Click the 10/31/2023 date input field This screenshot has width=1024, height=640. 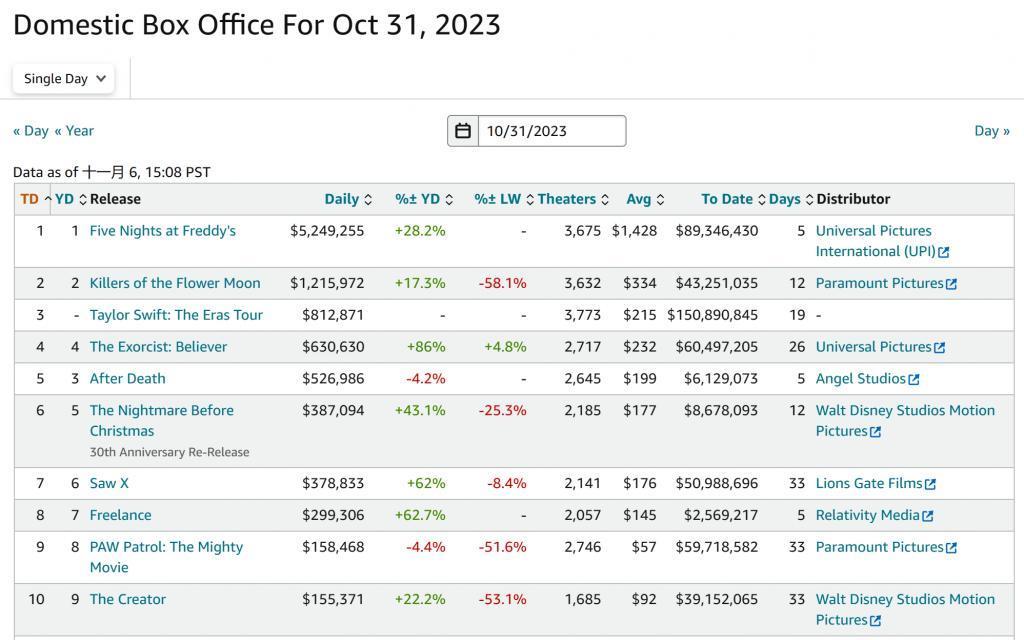point(551,131)
